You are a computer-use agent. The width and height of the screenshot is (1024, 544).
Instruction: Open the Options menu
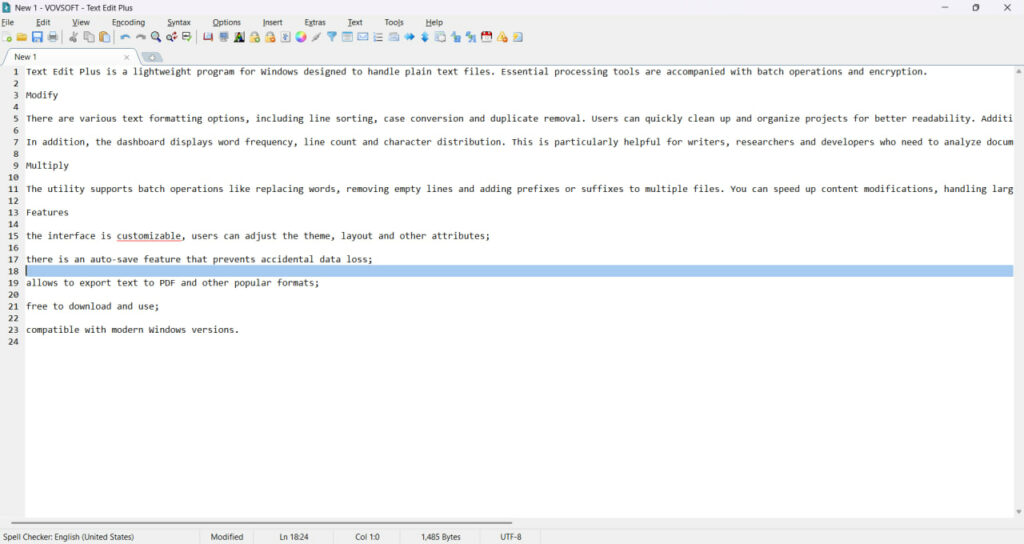pos(227,22)
